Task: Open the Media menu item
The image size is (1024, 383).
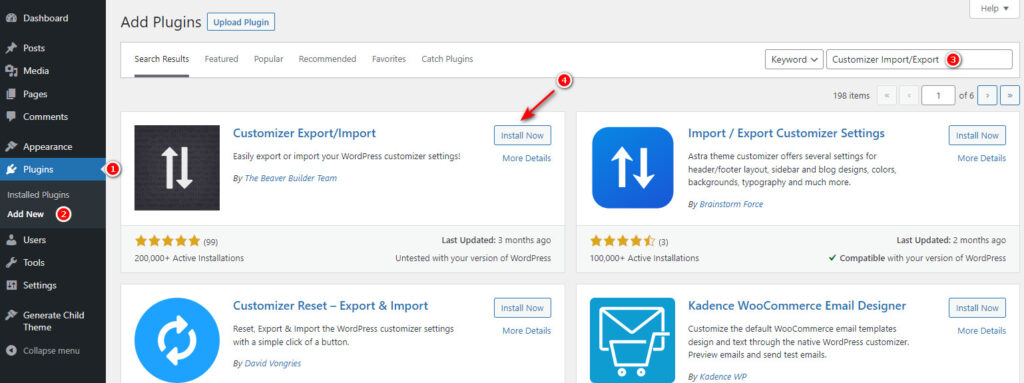Action: click(x=53, y=71)
